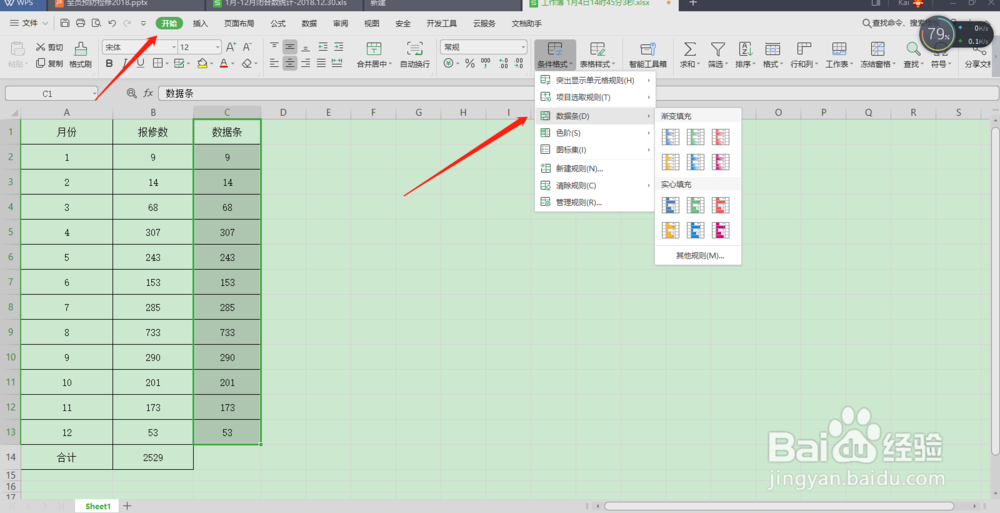Open the number format 常规 dropdown
Viewport: 1000px width, 513px height.
(x=524, y=47)
